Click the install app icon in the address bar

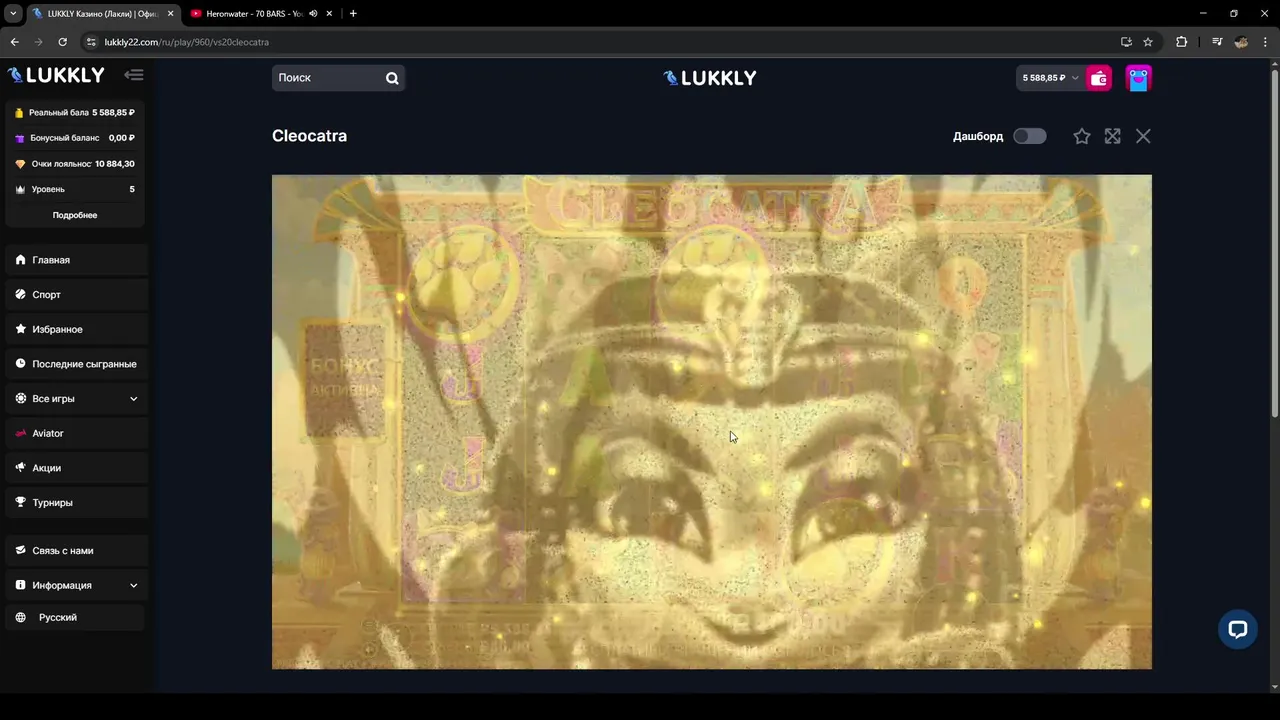[1126, 42]
